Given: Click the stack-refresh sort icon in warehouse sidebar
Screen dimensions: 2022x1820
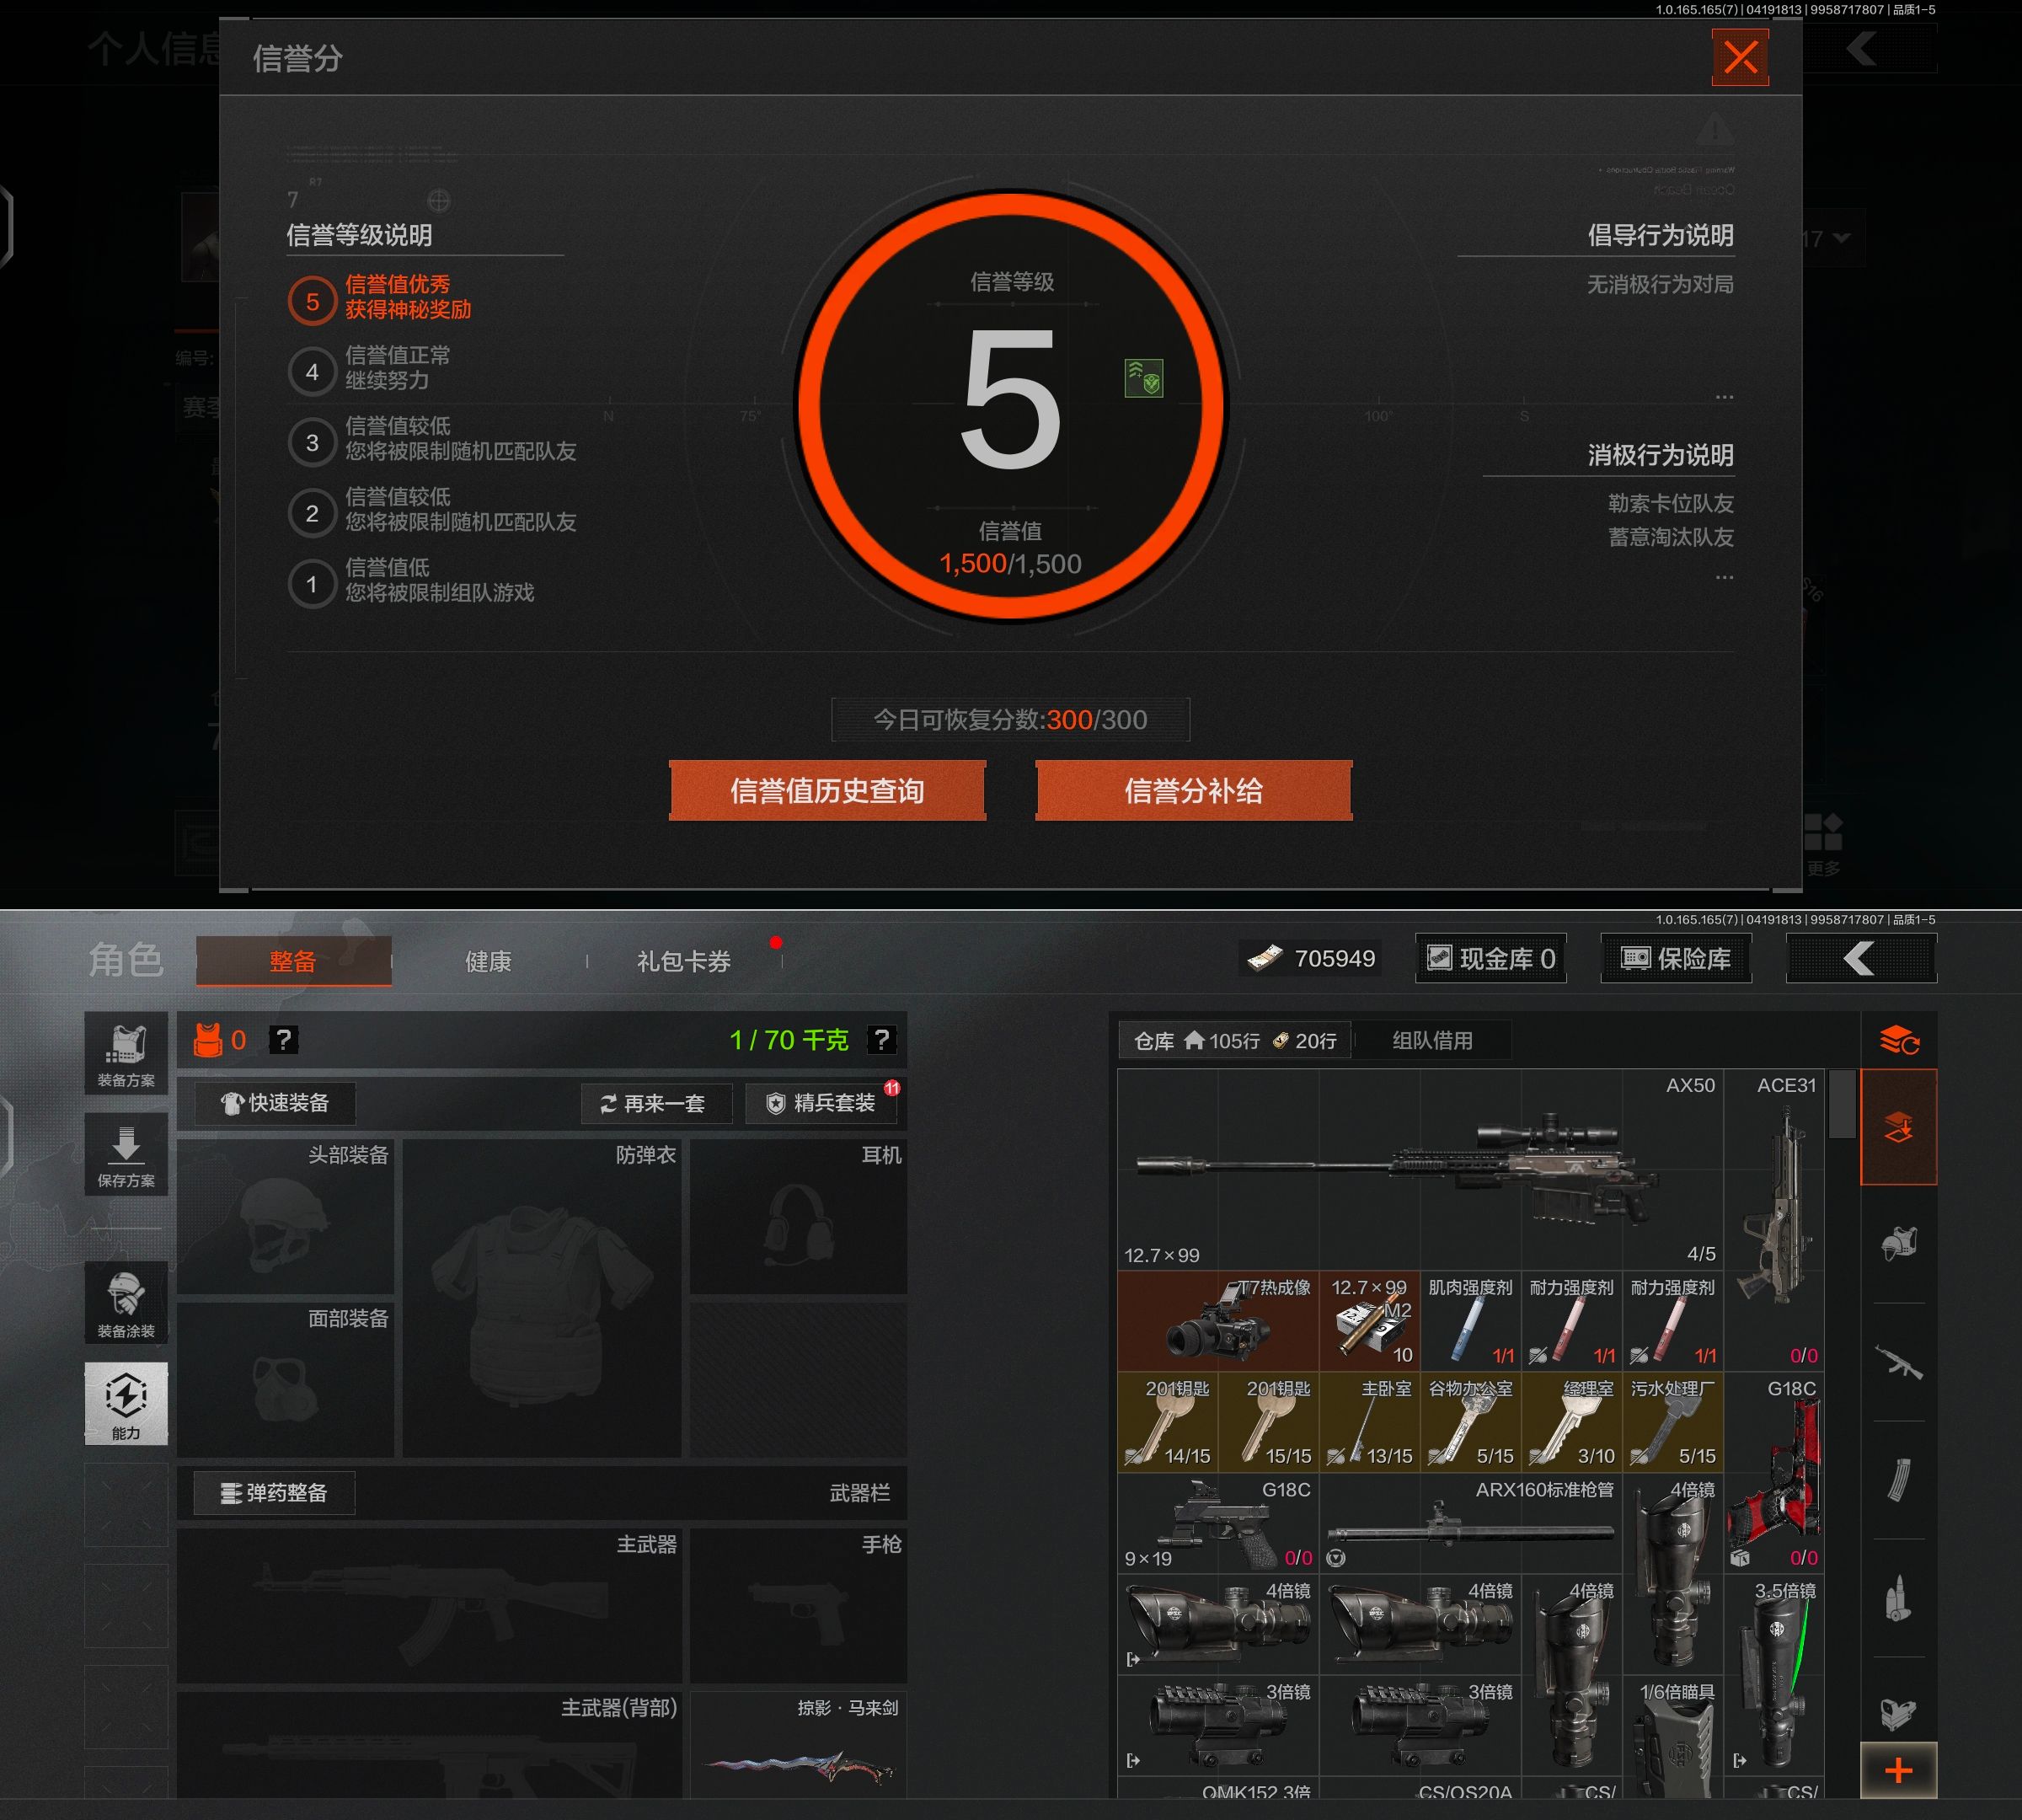Looking at the screenshot, I should (x=1898, y=1041).
